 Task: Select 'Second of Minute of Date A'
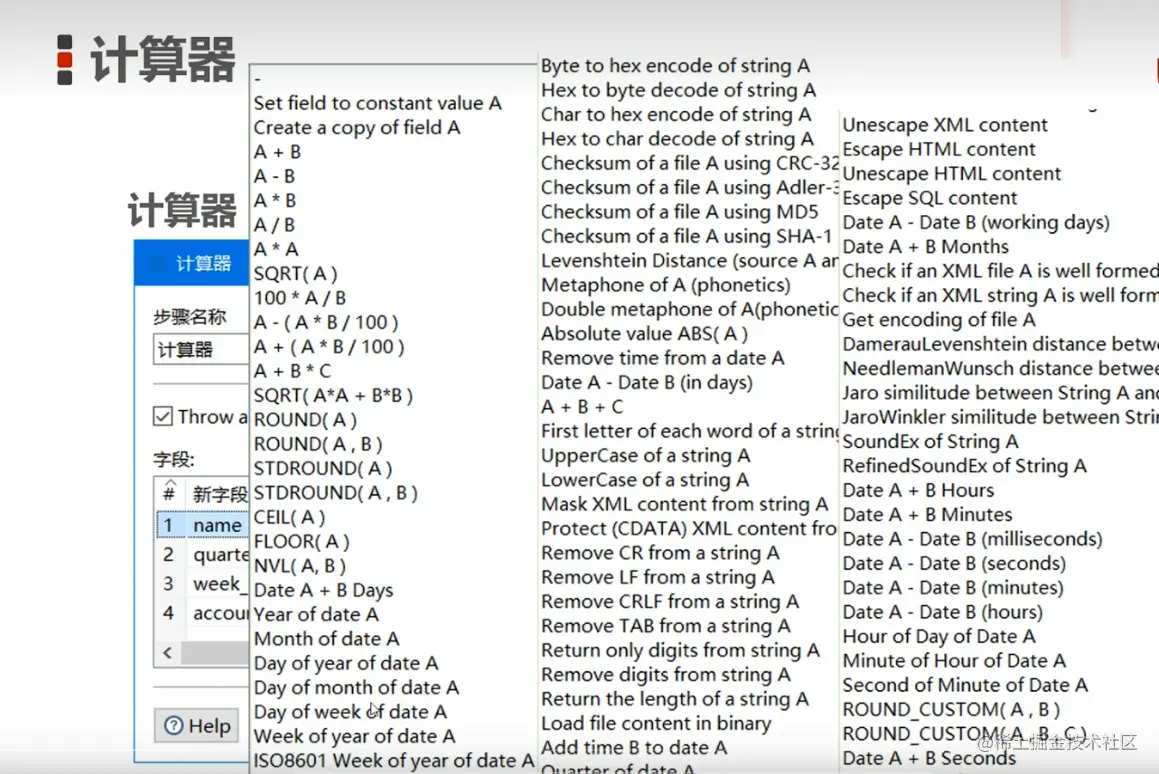965,685
